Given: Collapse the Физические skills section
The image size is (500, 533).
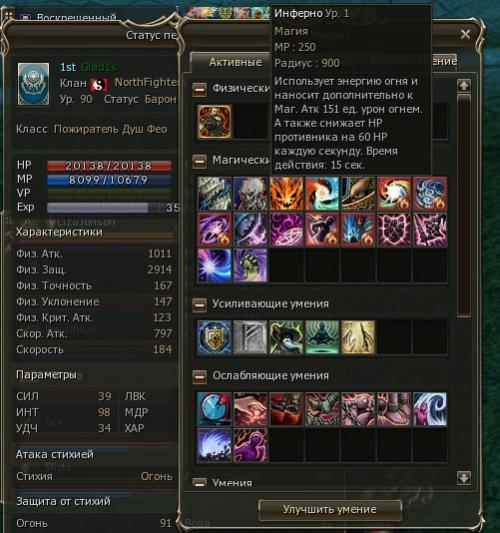Looking at the screenshot, I should (200, 90).
